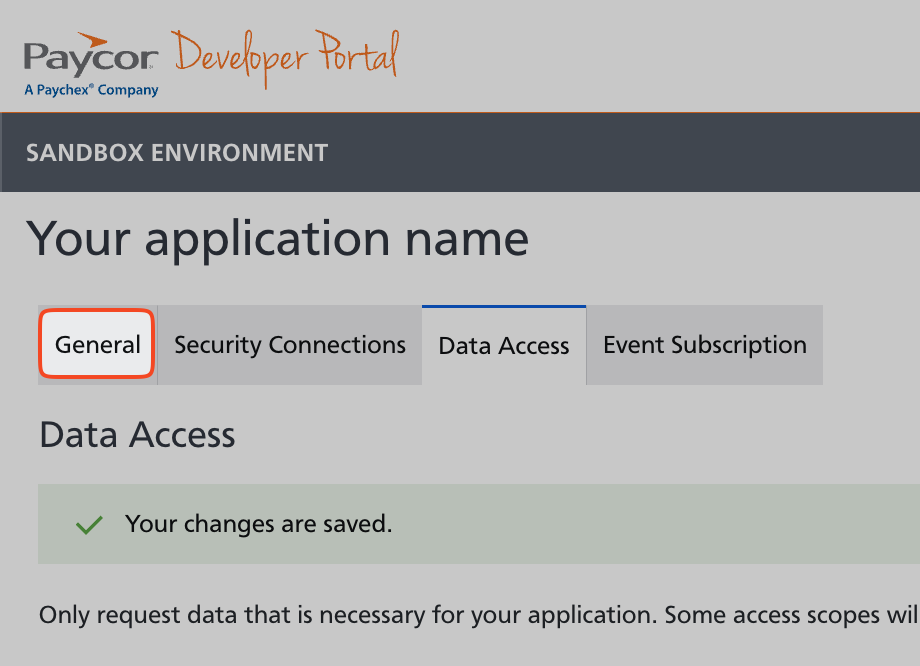Viewport: 920px width, 666px height.
Task: Click the handwritten 'Developer' word in header
Action: pyautogui.click(x=237, y=56)
